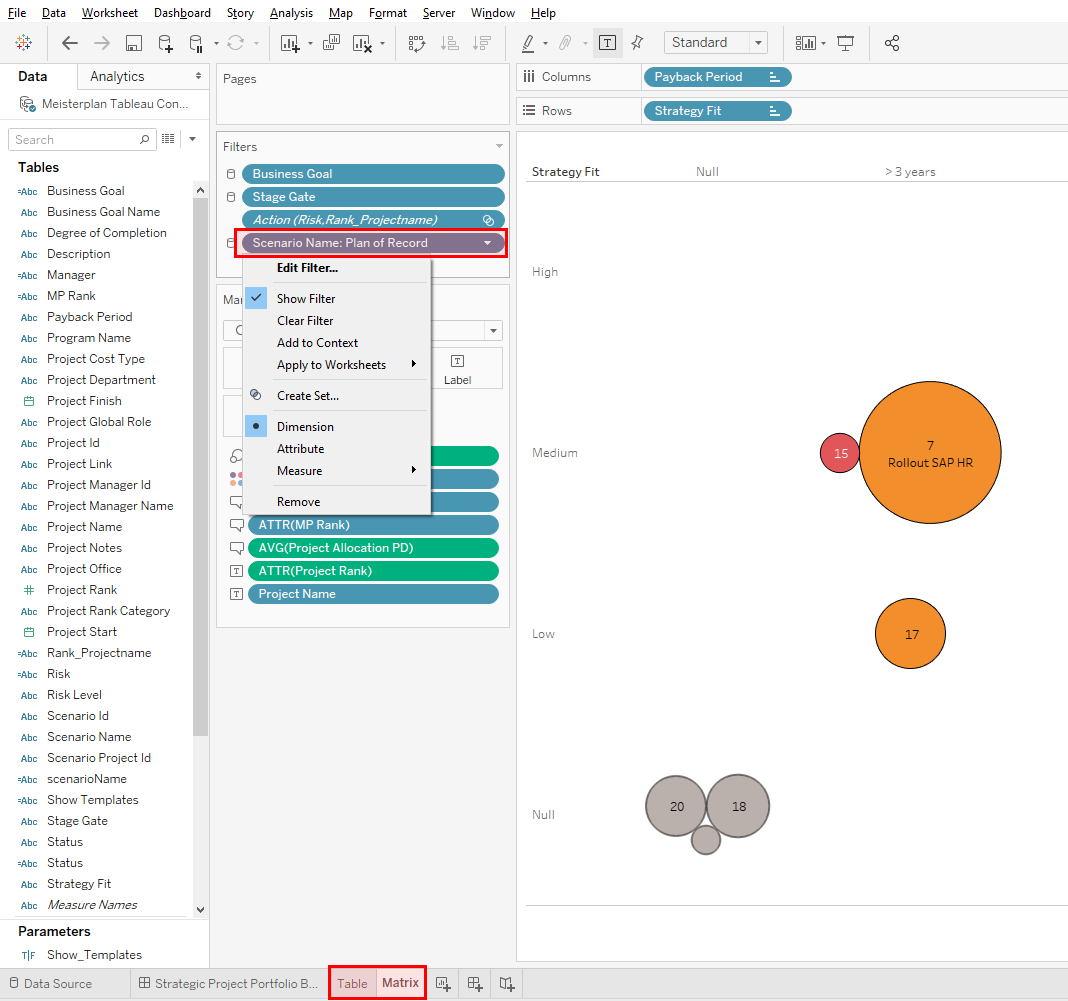Viewport: 1068px width, 1001px height.
Task: Open the Worksheet menu
Action: (110, 13)
